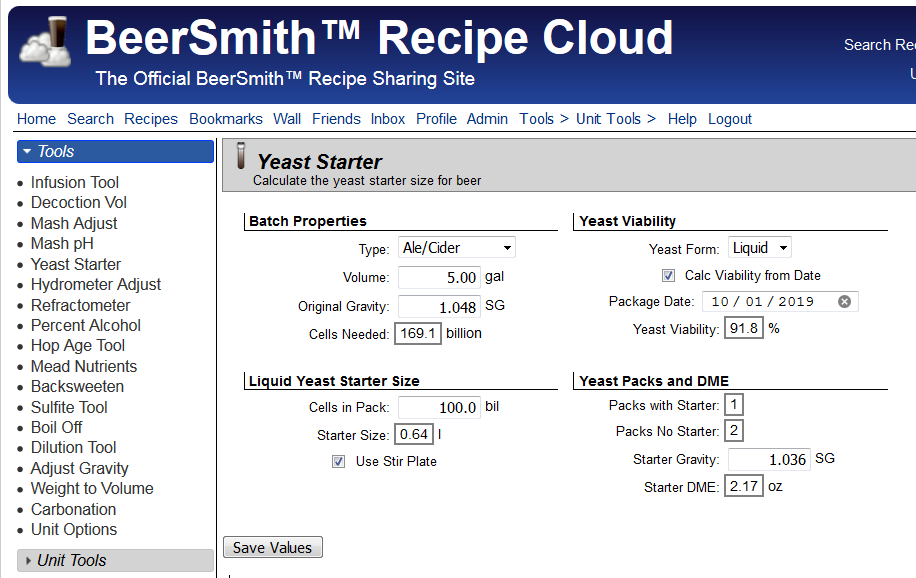Open Bookmarks from the navigation bar

[225, 119]
